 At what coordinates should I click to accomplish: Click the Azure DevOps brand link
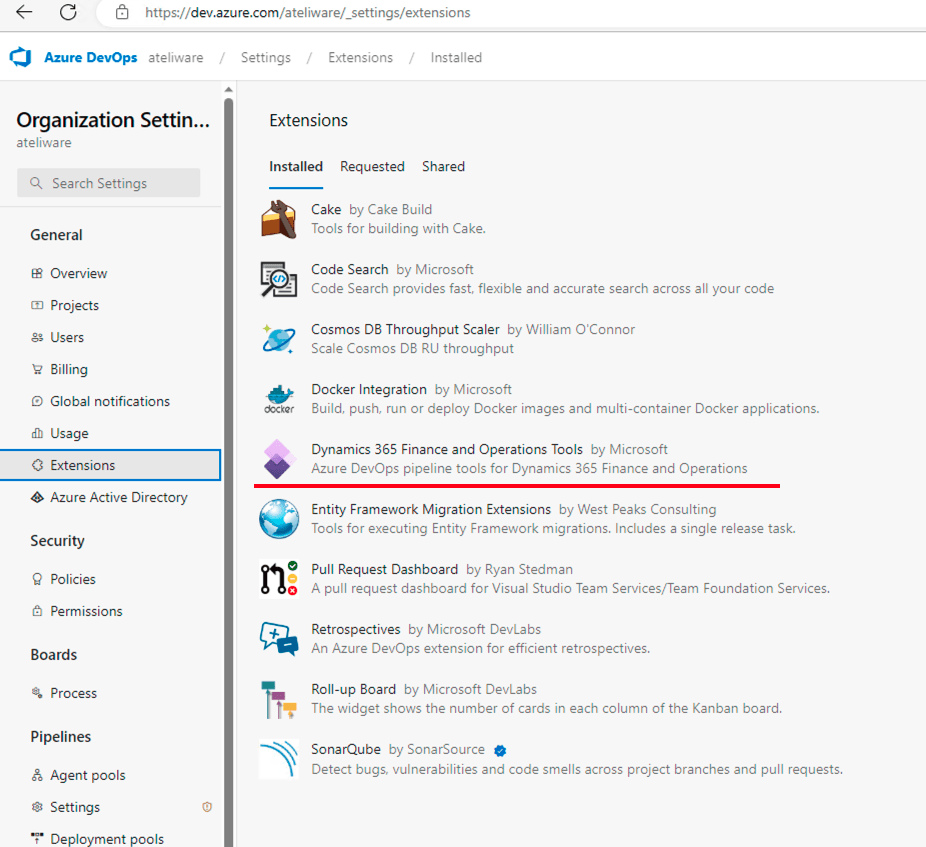91,57
